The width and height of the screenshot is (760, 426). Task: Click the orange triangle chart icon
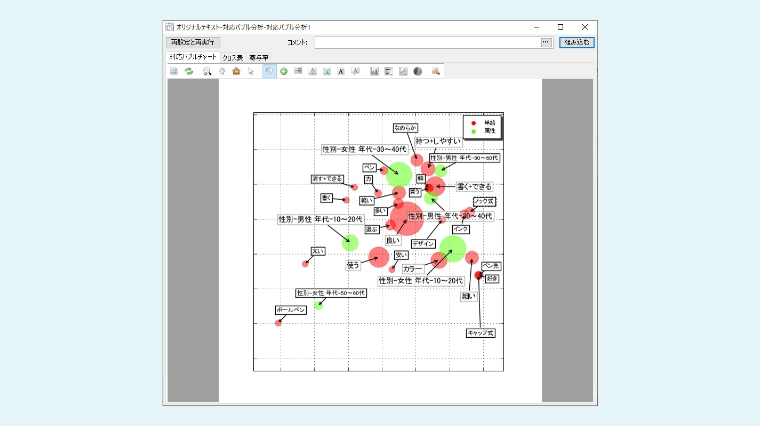(x=313, y=71)
